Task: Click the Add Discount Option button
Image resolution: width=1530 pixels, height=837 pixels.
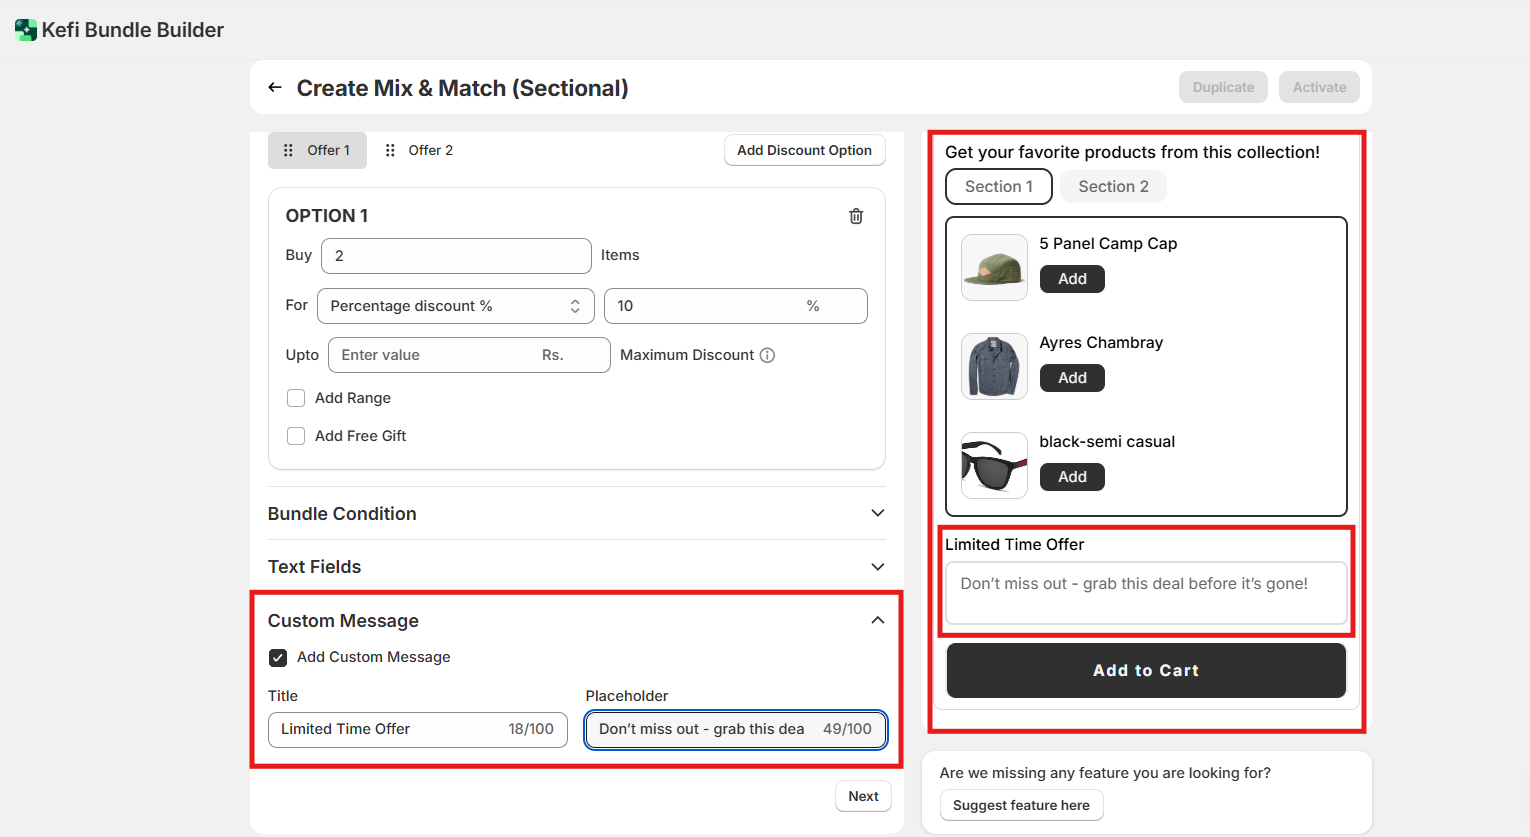Action: tap(804, 150)
